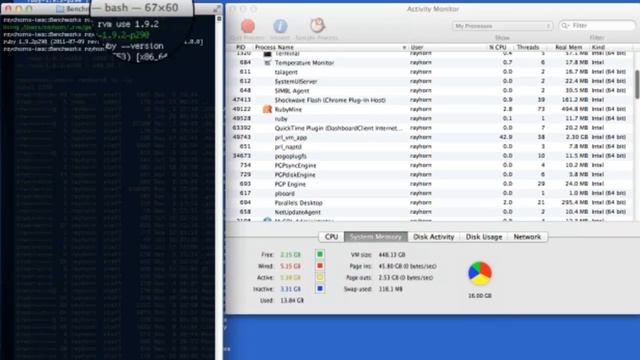Image resolution: width=640 pixels, height=360 pixels.
Task: Click the Terminal full-screen arrows icon
Action: click(x=217, y=9)
